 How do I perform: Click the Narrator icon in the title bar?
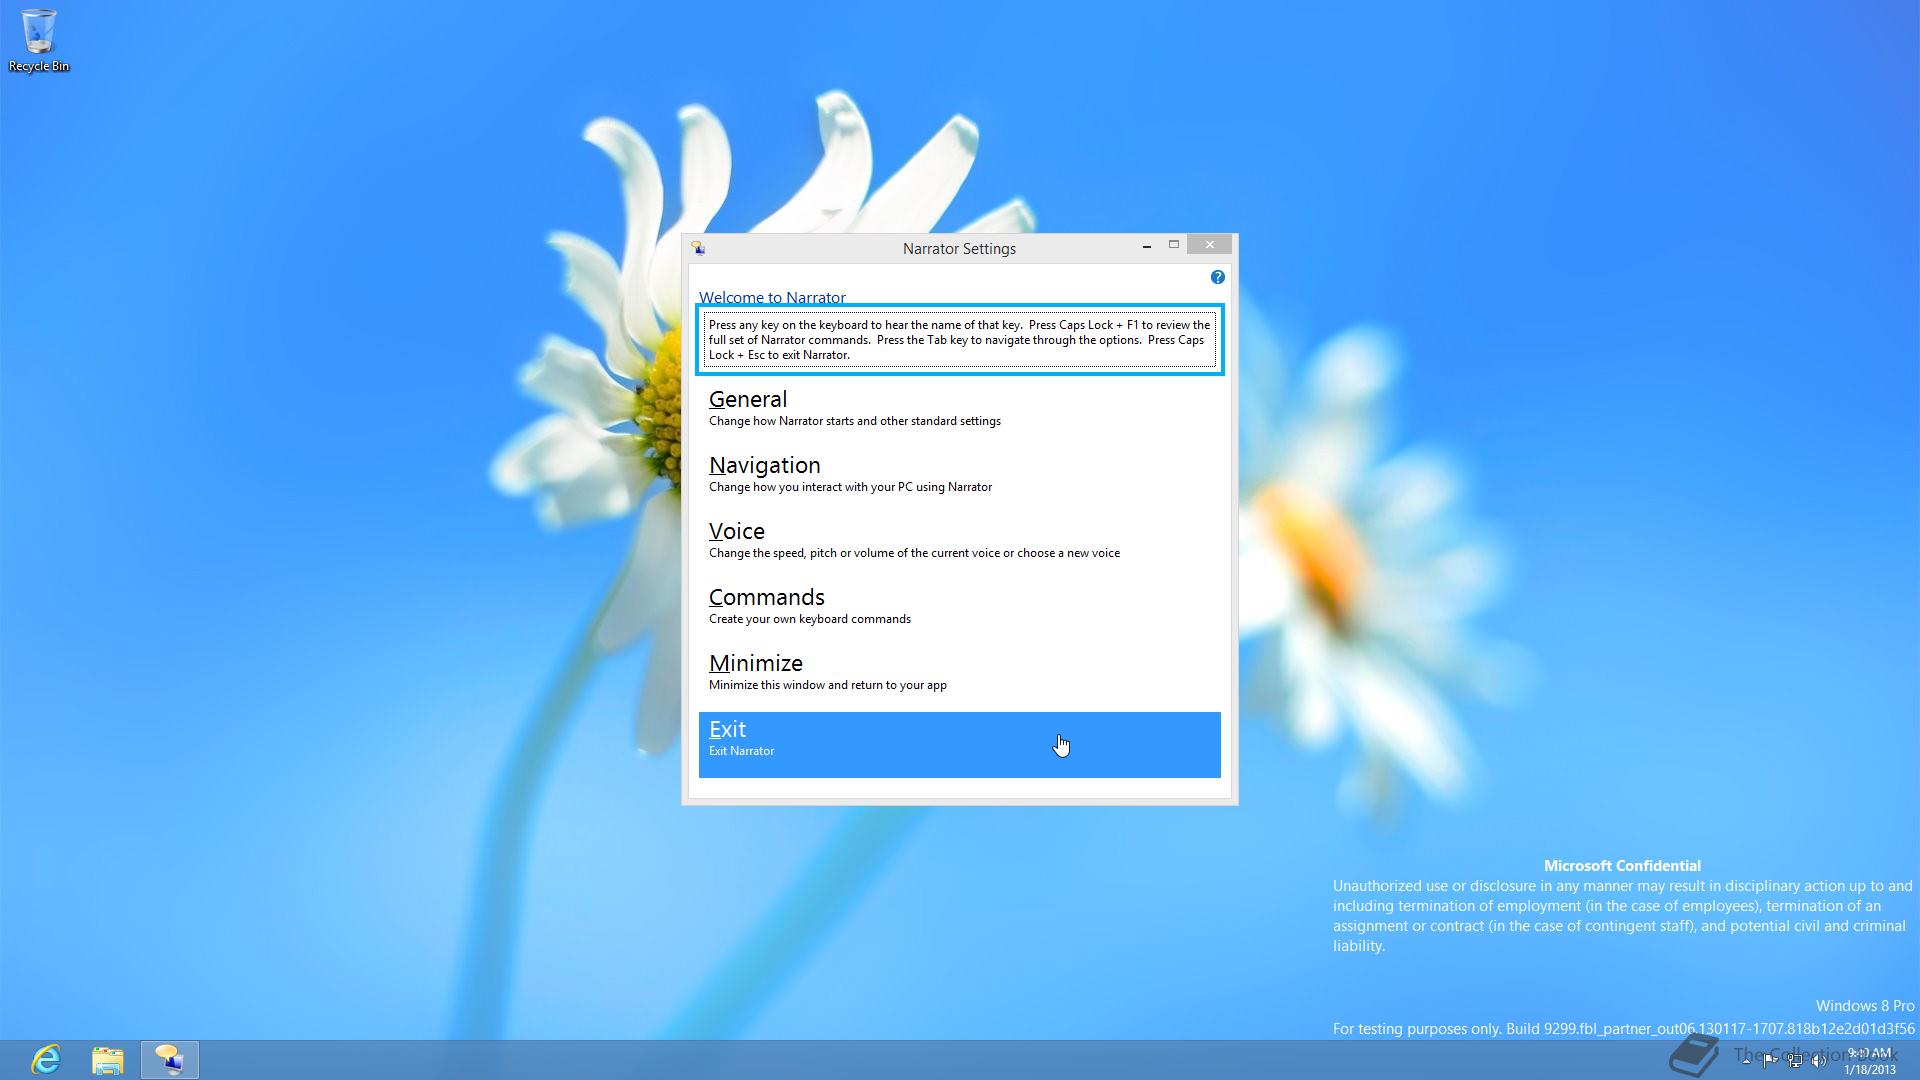coord(698,248)
